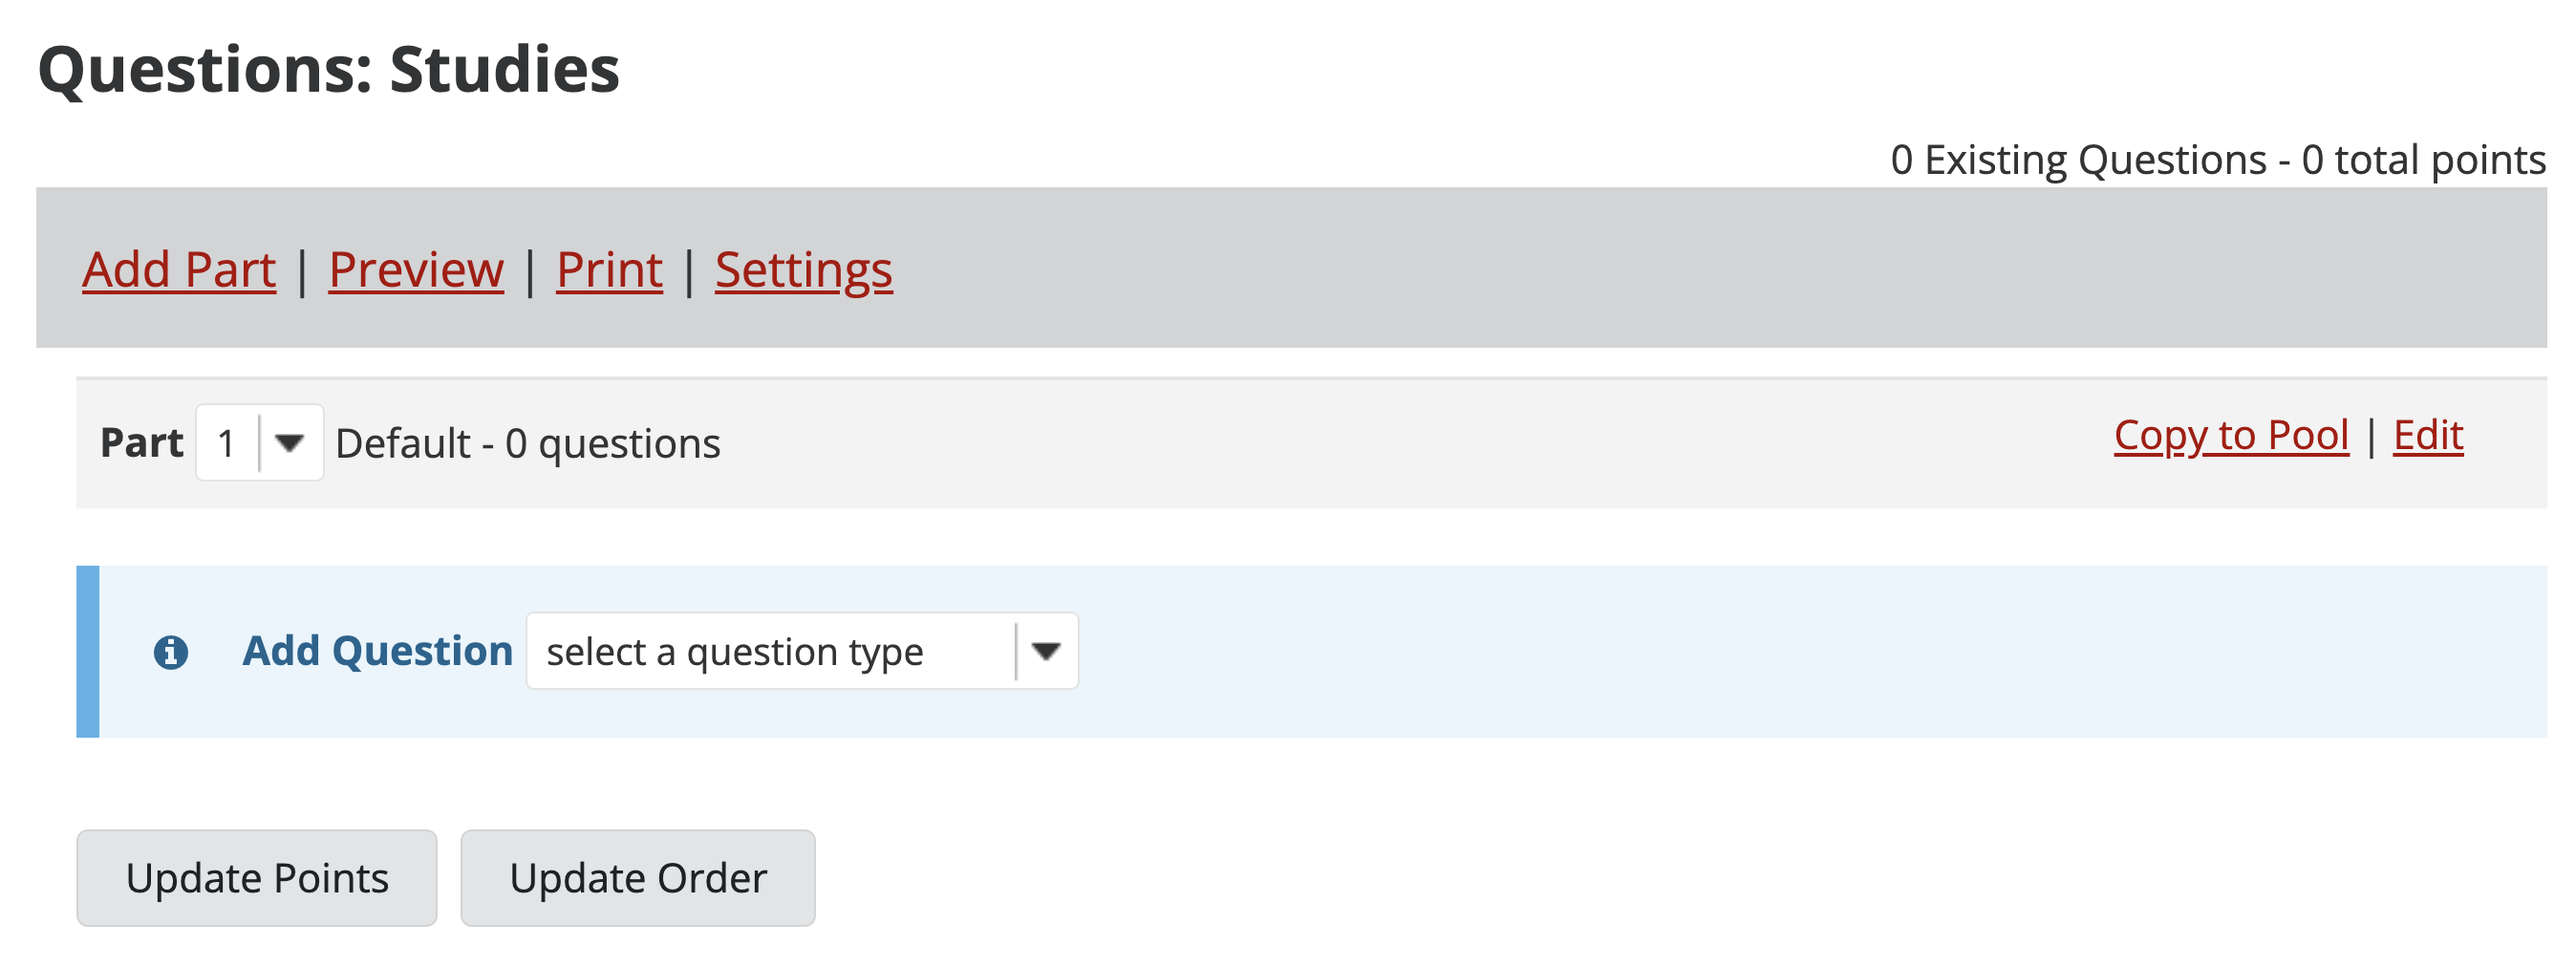Click the blue accent bar of Add Question panel
The image size is (2576, 967).
(88, 653)
